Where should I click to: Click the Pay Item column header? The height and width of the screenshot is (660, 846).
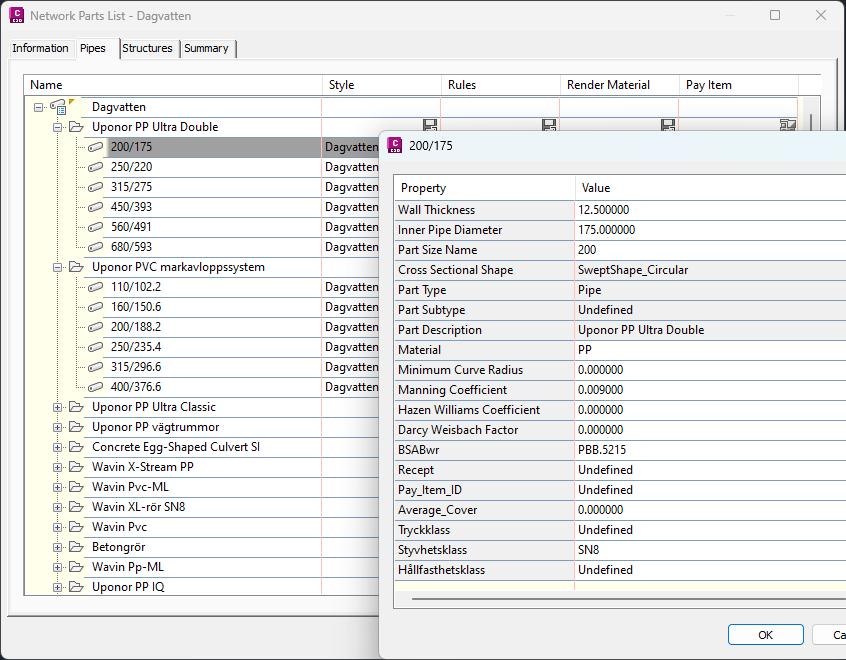739,85
